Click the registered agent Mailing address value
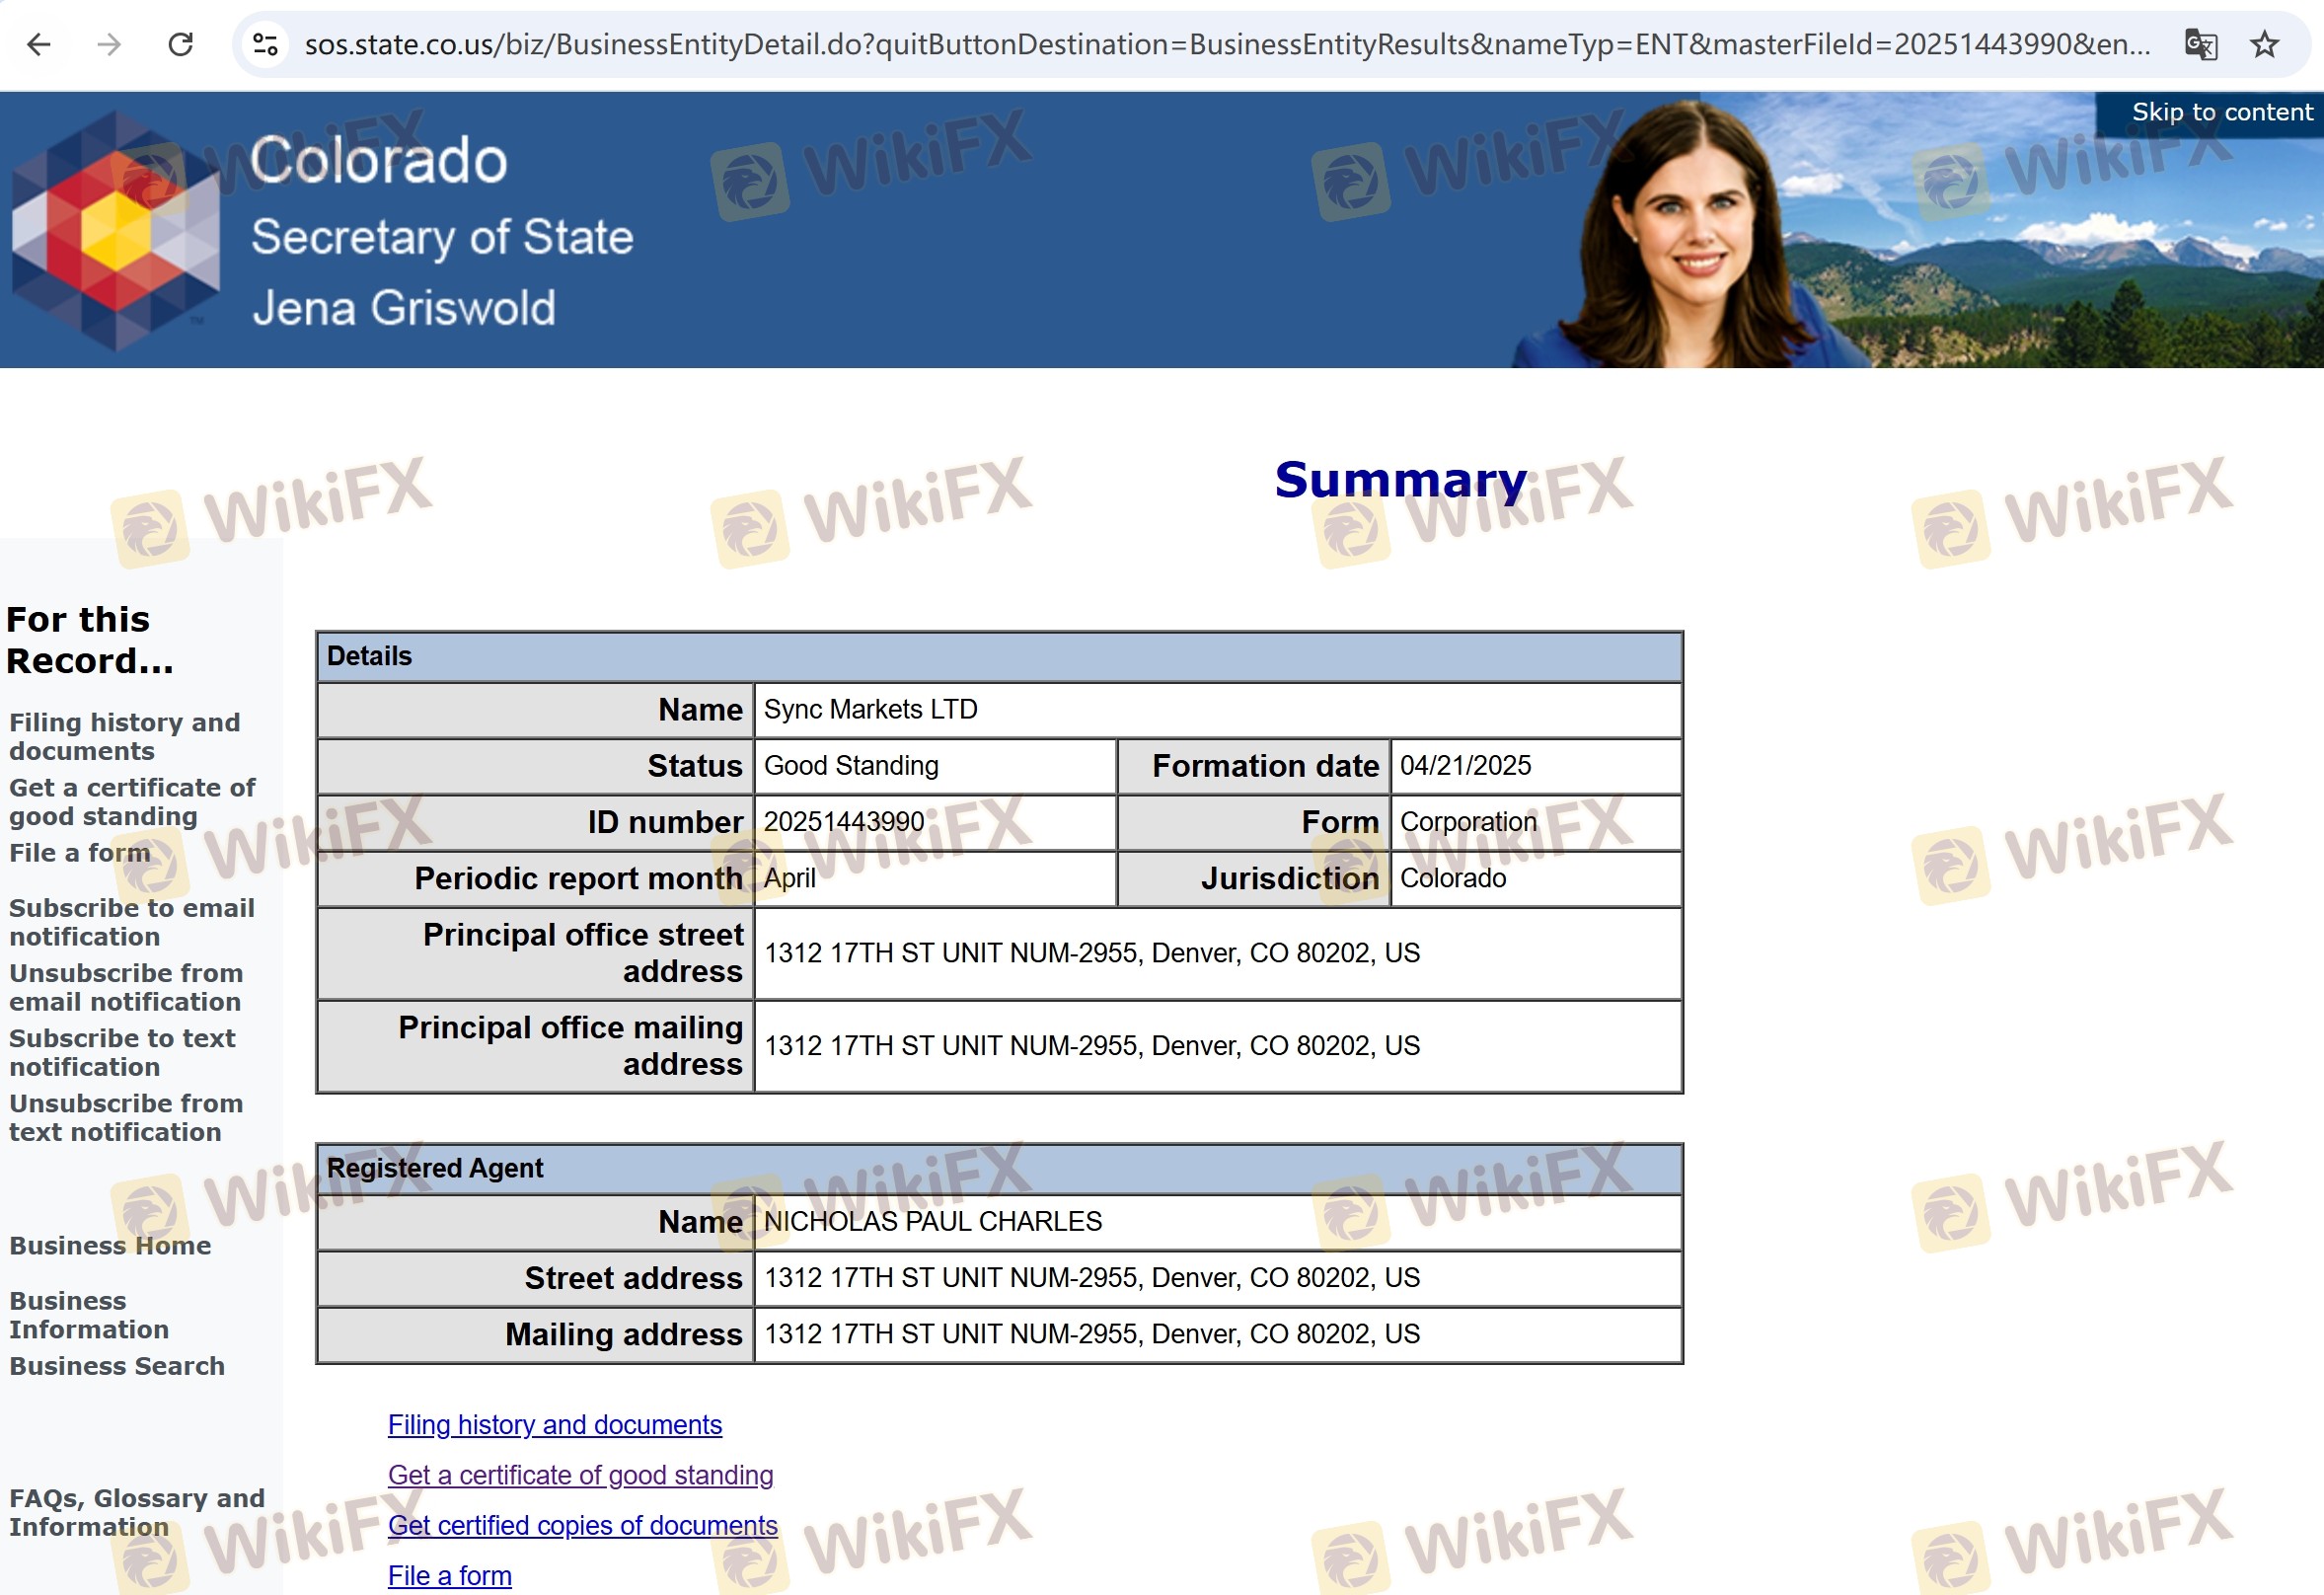This screenshot has height=1595, width=2324. pyautogui.click(x=1092, y=1333)
